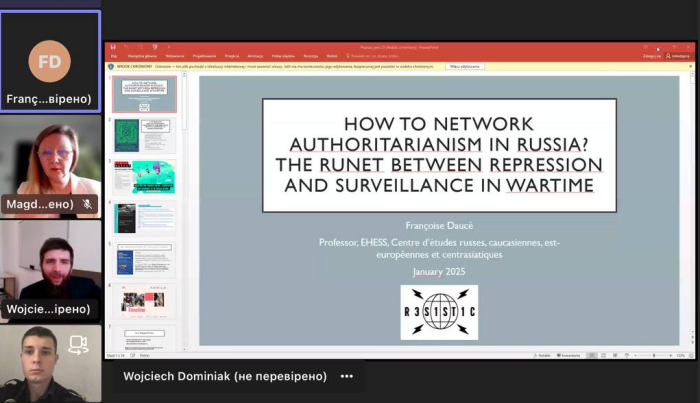Open the File tab in PowerPoint ribbon
The height and width of the screenshot is (403, 700).
(x=113, y=56)
